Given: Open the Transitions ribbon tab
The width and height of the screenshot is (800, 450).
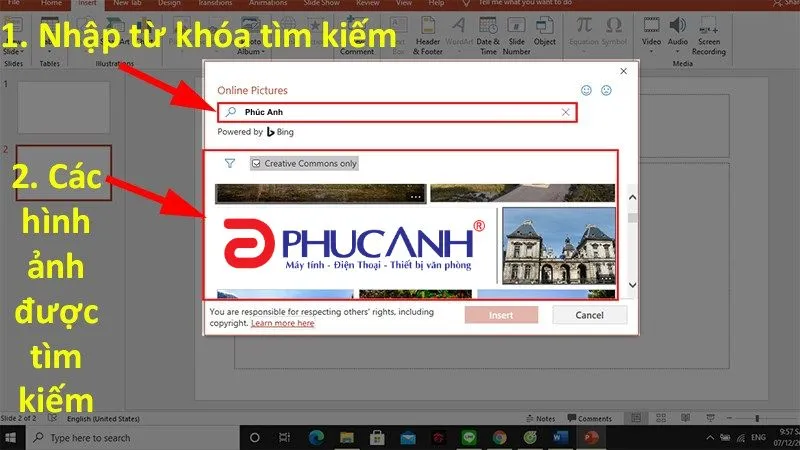Looking at the screenshot, I should tap(215, 3).
